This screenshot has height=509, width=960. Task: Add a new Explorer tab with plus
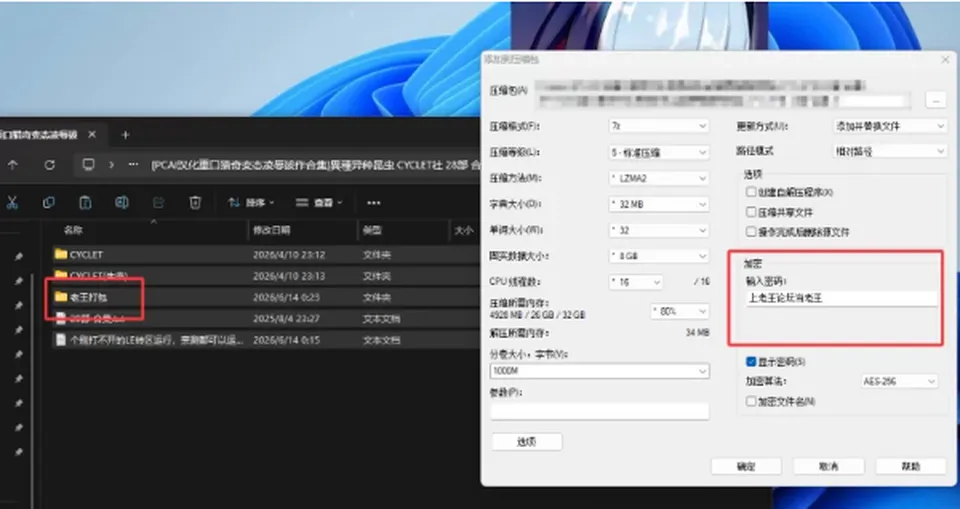point(126,135)
